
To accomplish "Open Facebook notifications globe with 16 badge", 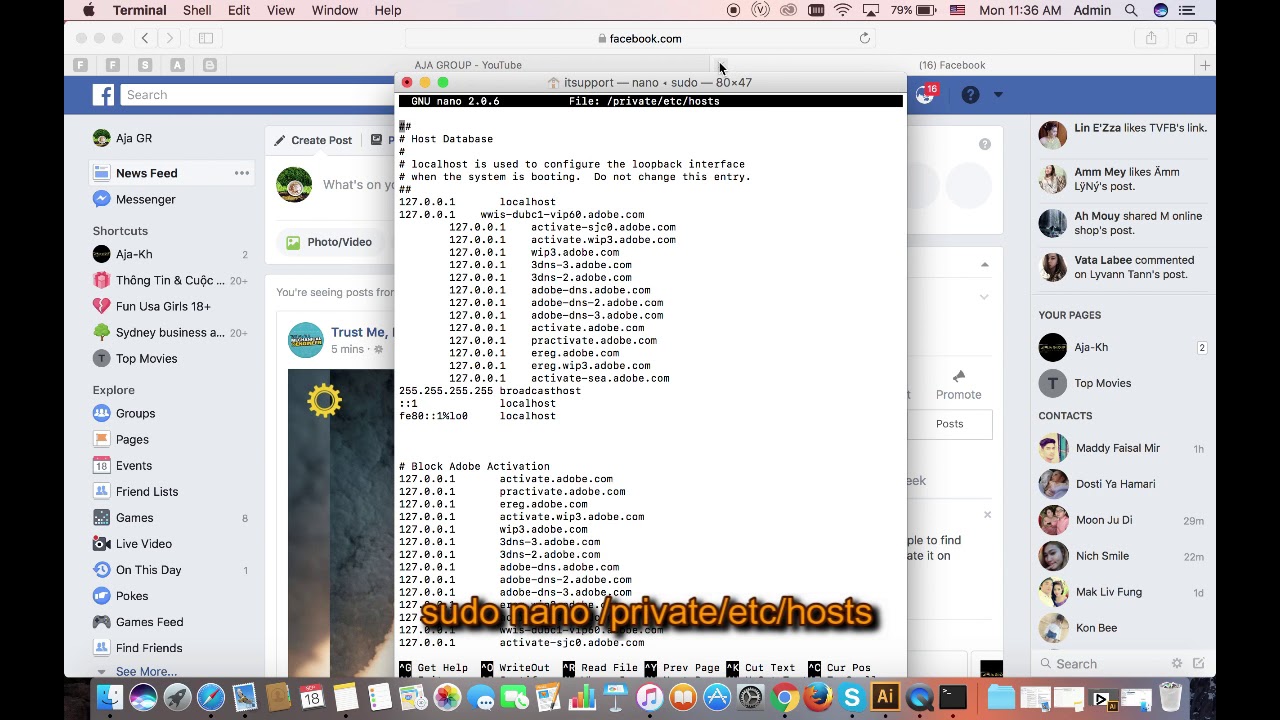I will 925,95.
